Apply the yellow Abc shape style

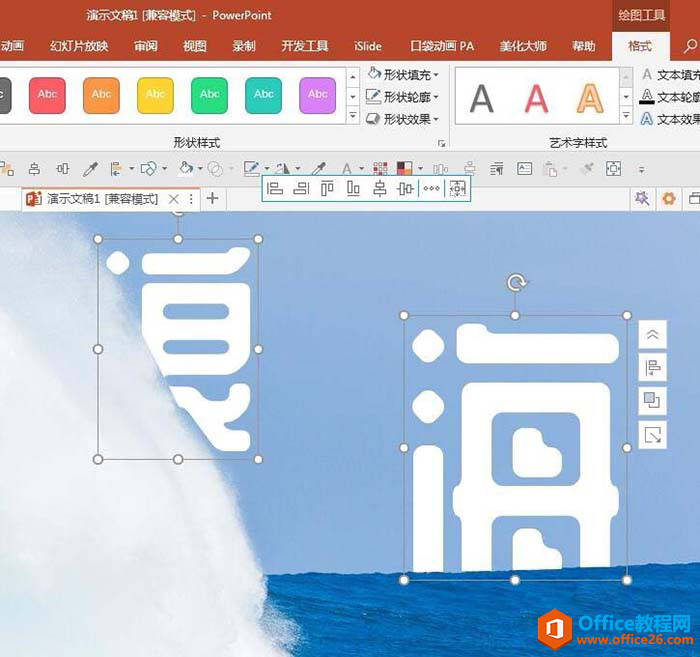155,95
